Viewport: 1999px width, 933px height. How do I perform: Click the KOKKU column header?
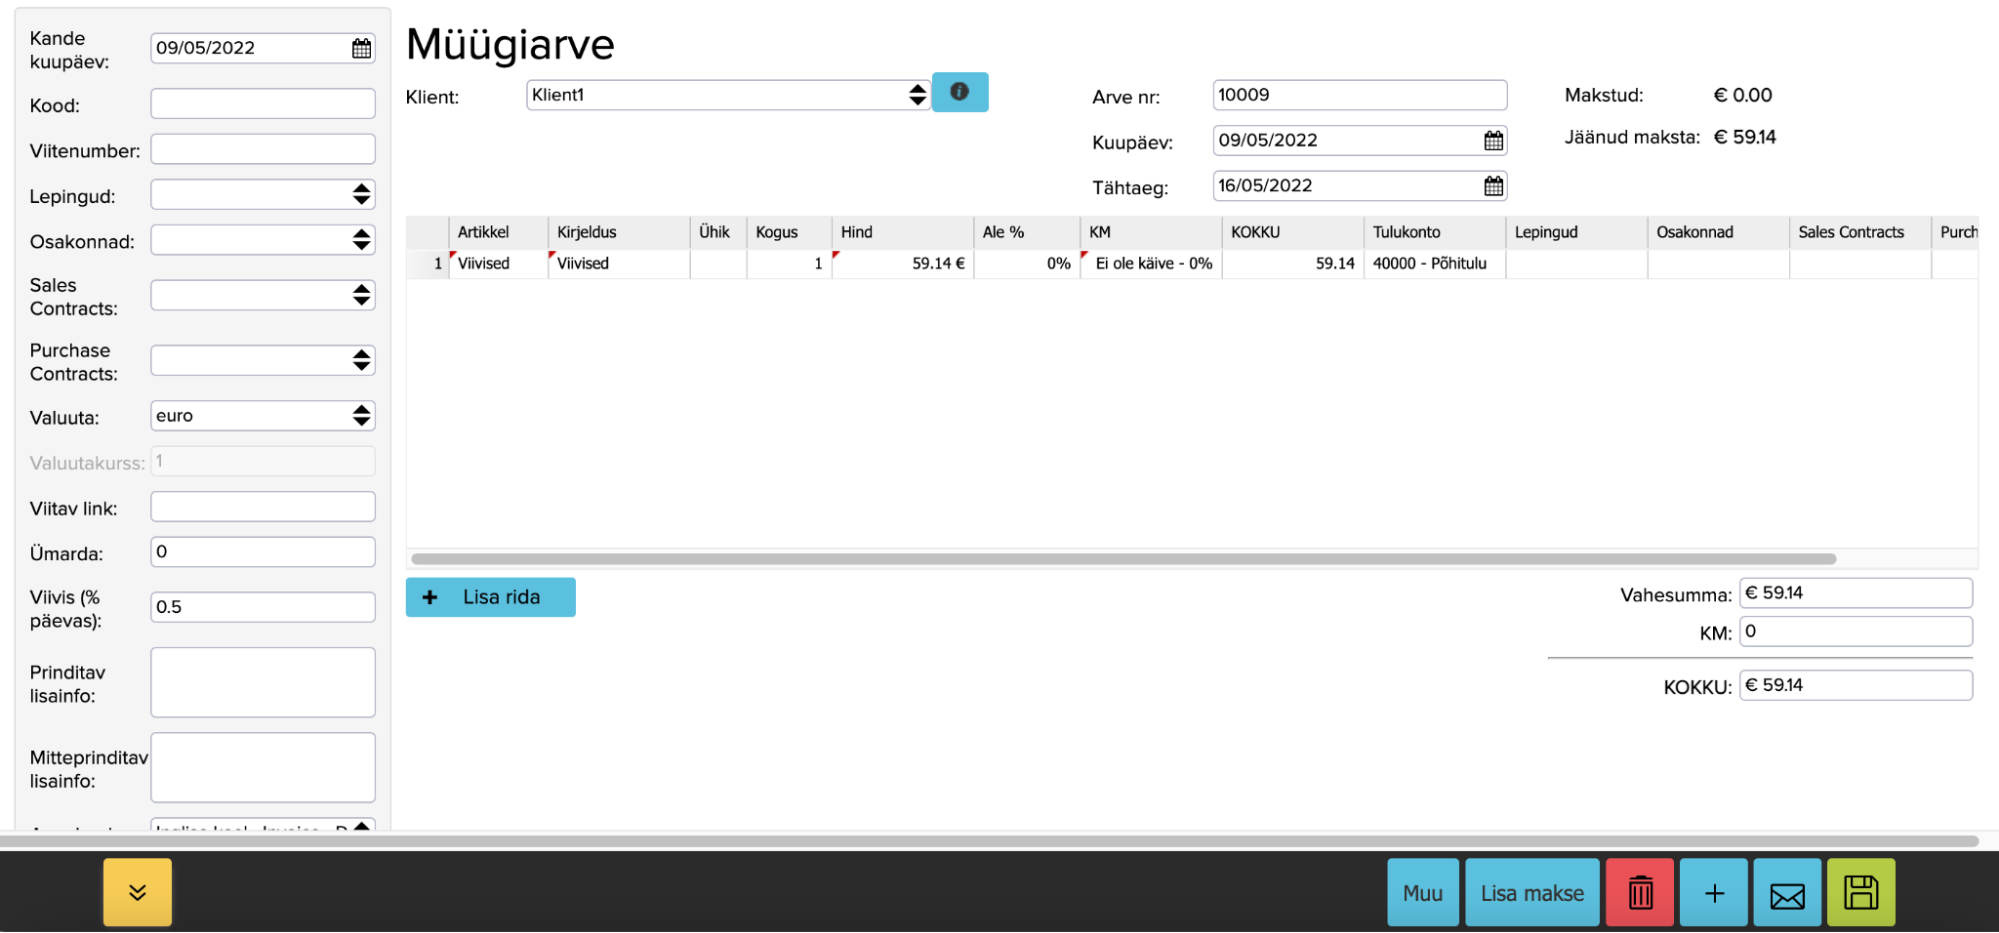point(1255,232)
